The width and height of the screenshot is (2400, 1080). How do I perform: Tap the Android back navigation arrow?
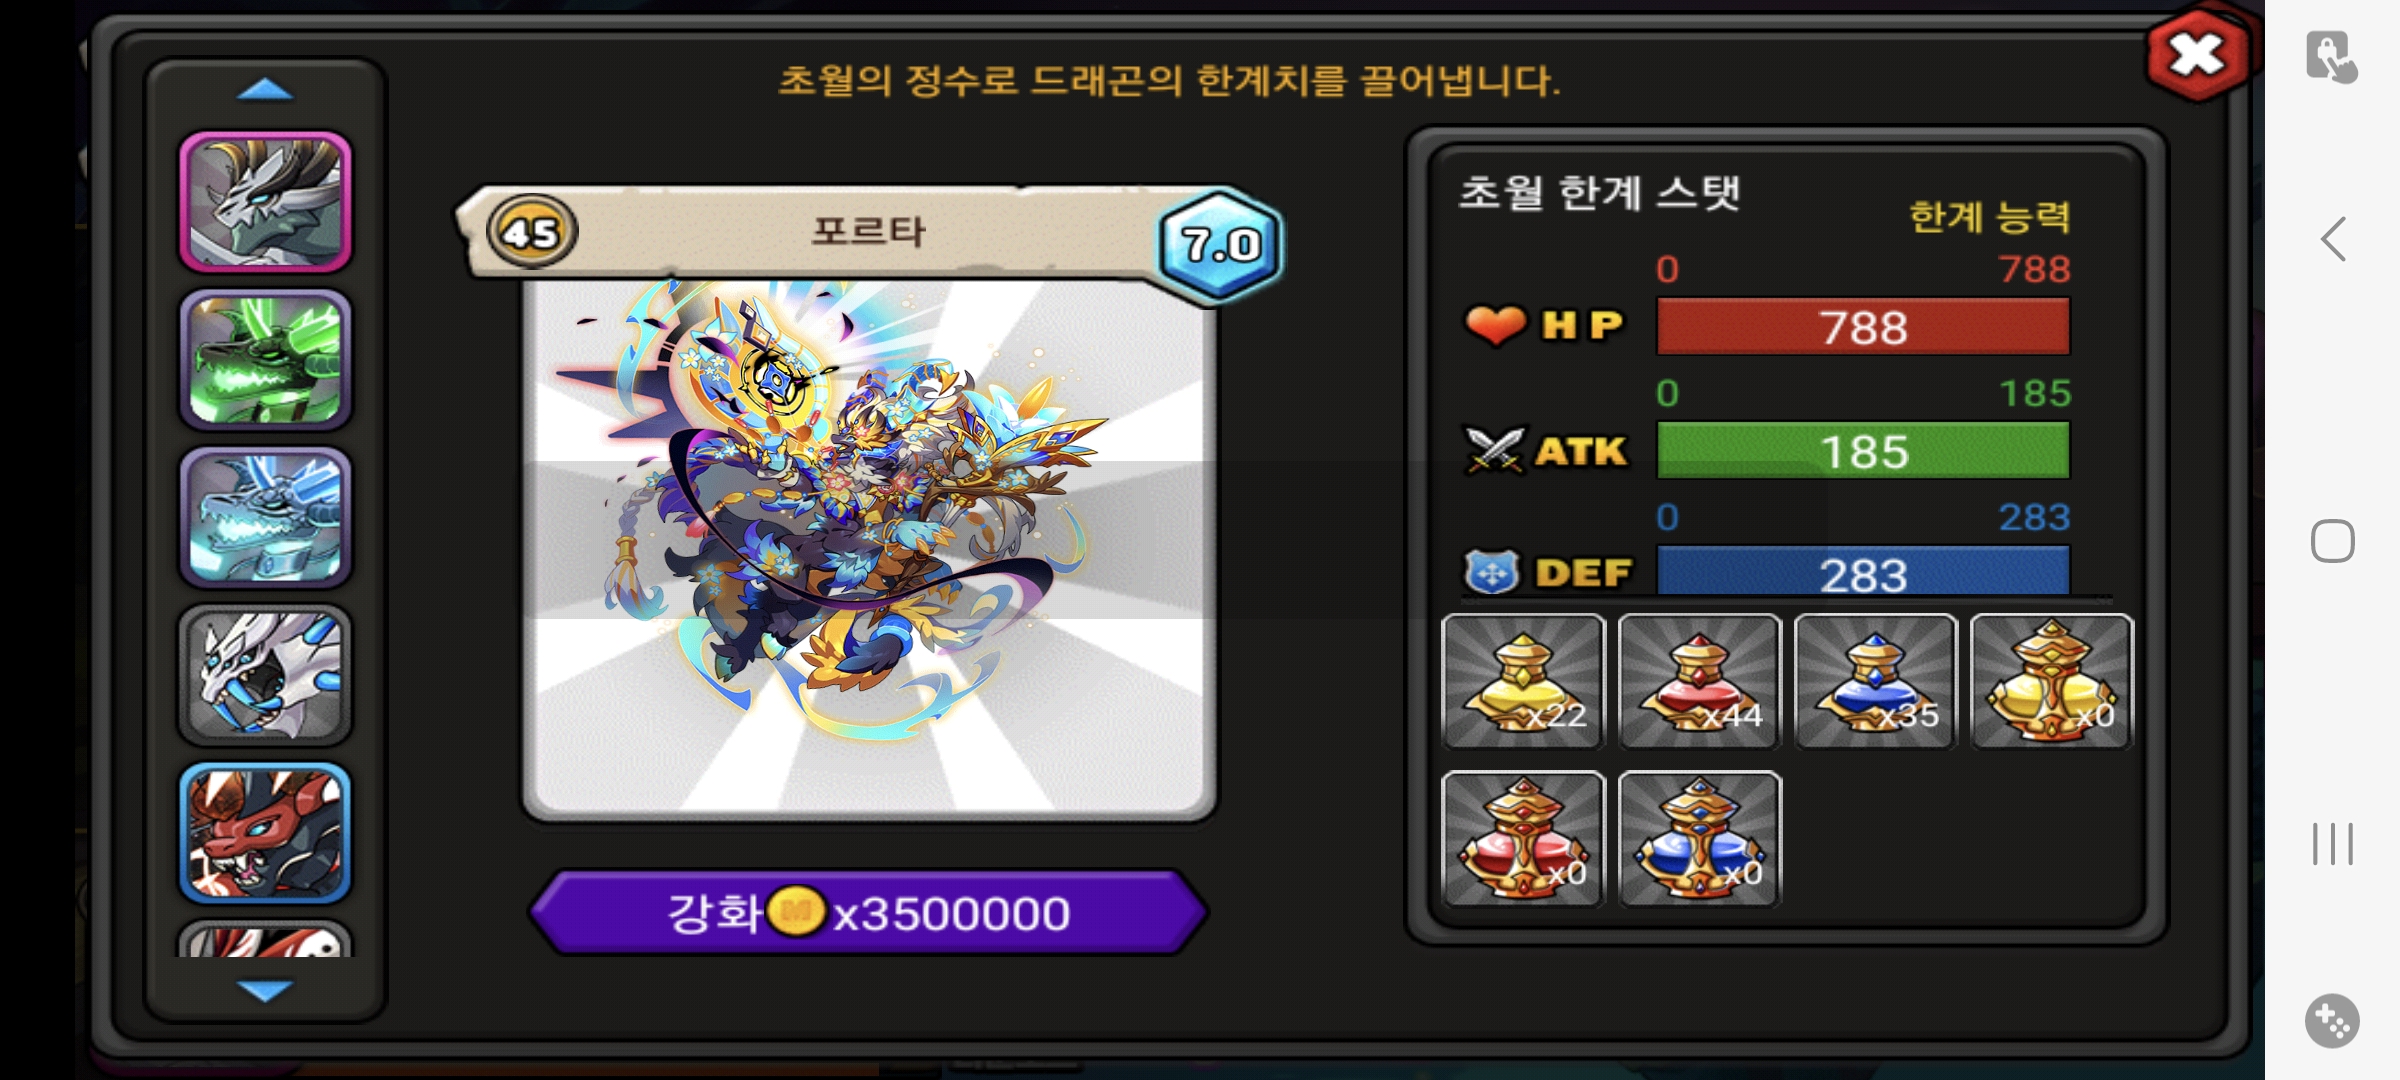pos(2333,239)
